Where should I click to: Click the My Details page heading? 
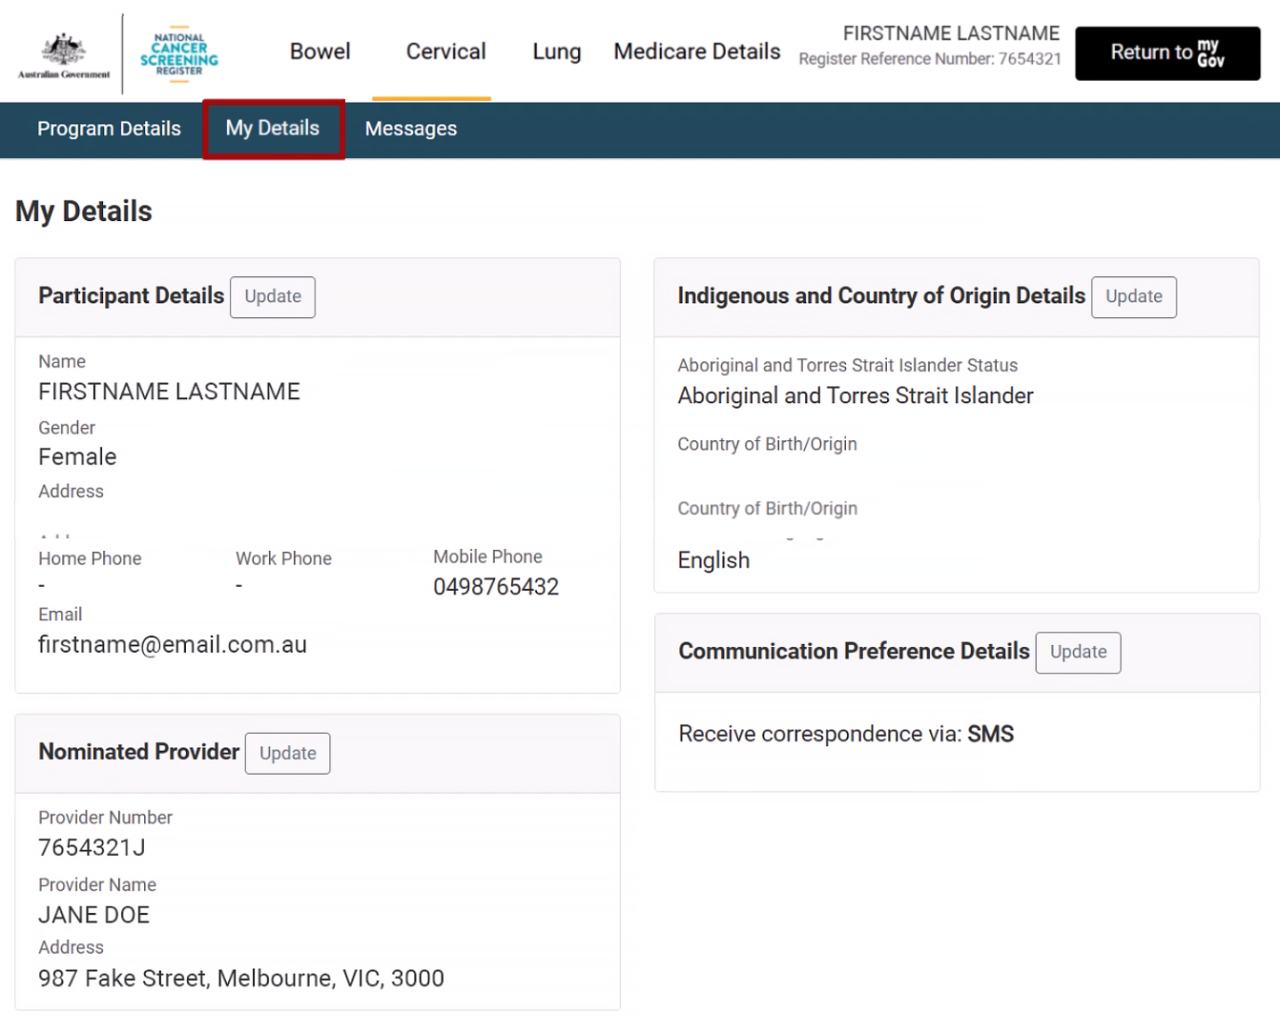coord(84,211)
